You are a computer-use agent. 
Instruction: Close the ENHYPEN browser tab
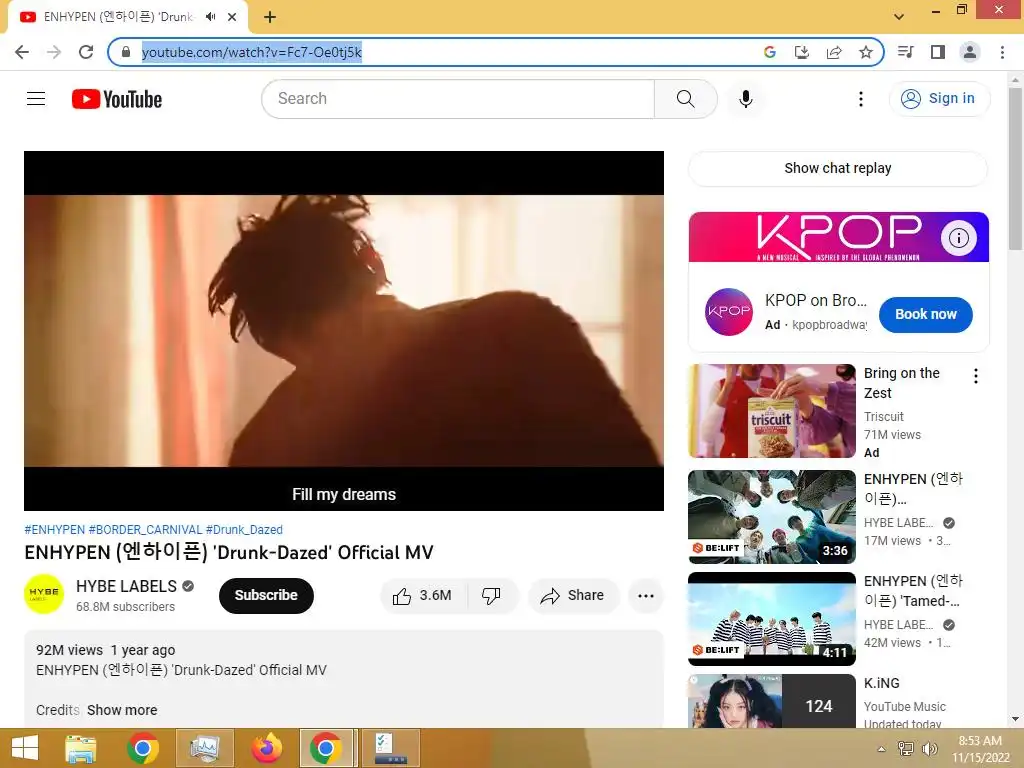tap(232, 17)
